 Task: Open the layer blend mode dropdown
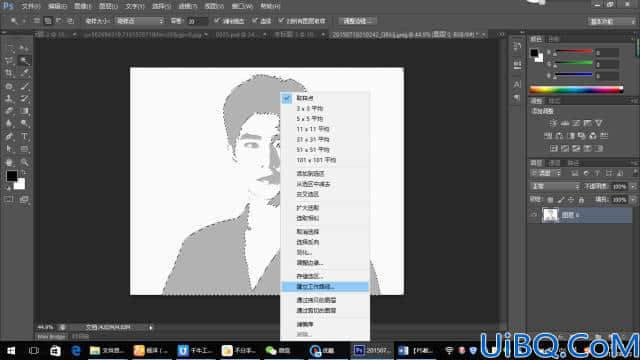555,187
